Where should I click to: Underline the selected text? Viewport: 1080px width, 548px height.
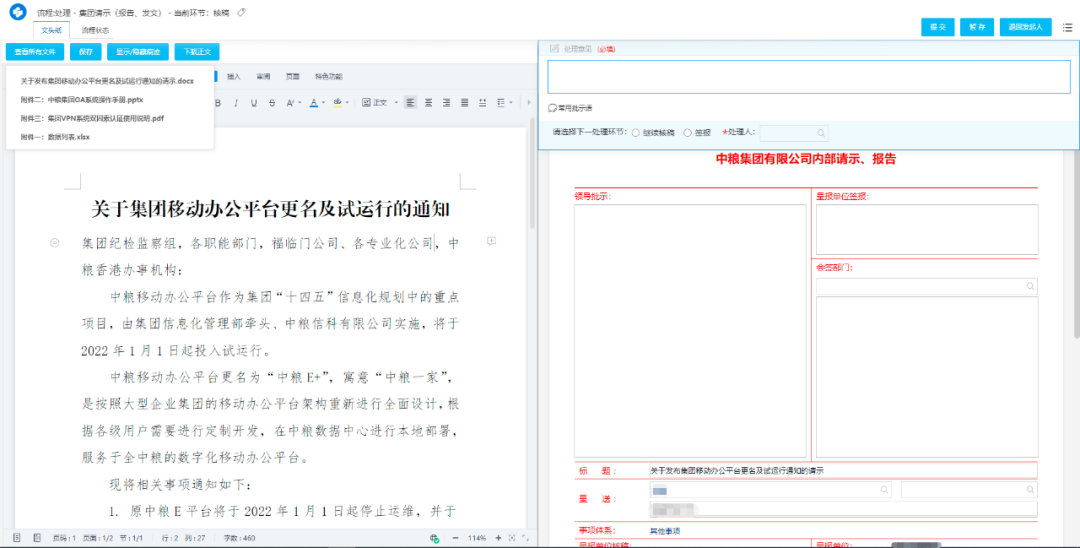253,103
